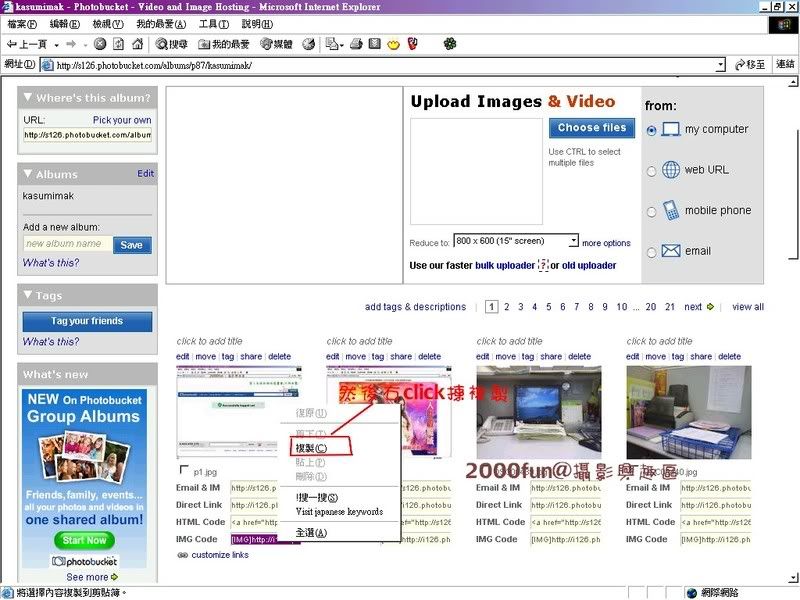This screenshot has width=800, height=600.
Task: Click the 'Tag your friends' button
Action: [87, 321]
